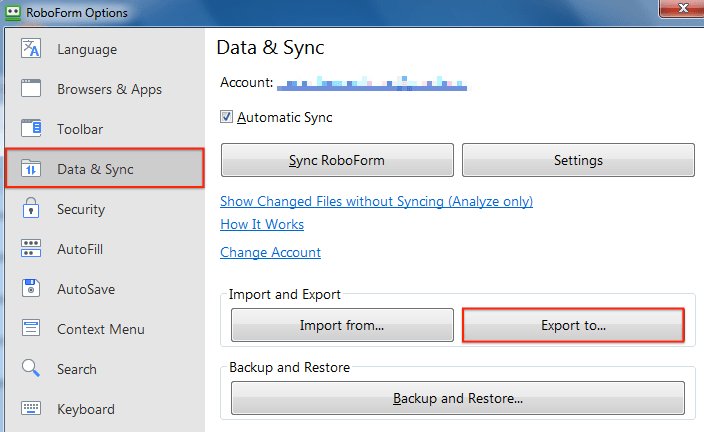
Task: Open the Search options page
Action: 105,368
